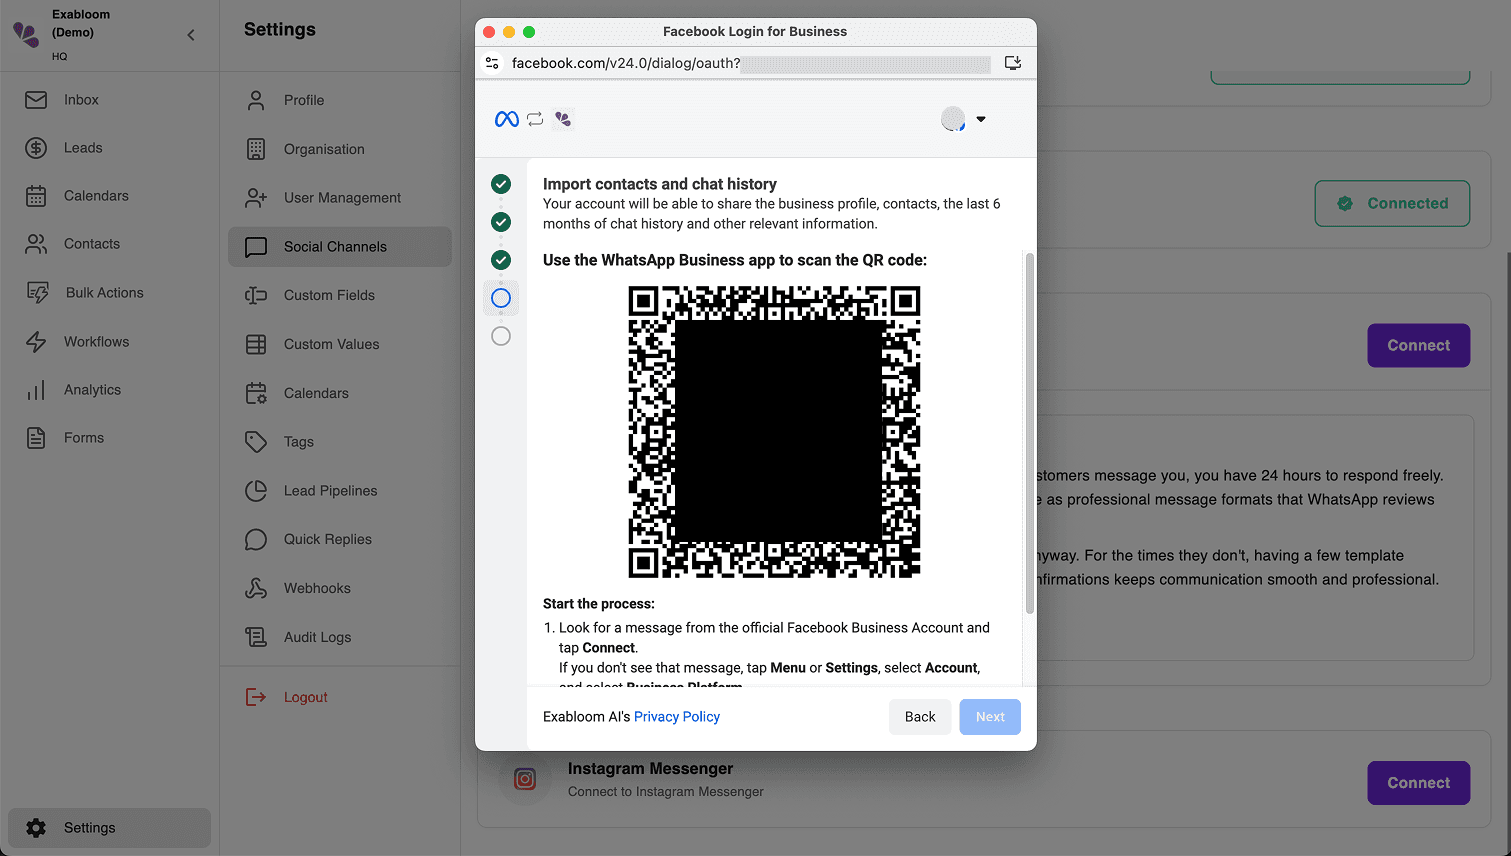Click the Webhooks icon

click(x=256, y=588)
